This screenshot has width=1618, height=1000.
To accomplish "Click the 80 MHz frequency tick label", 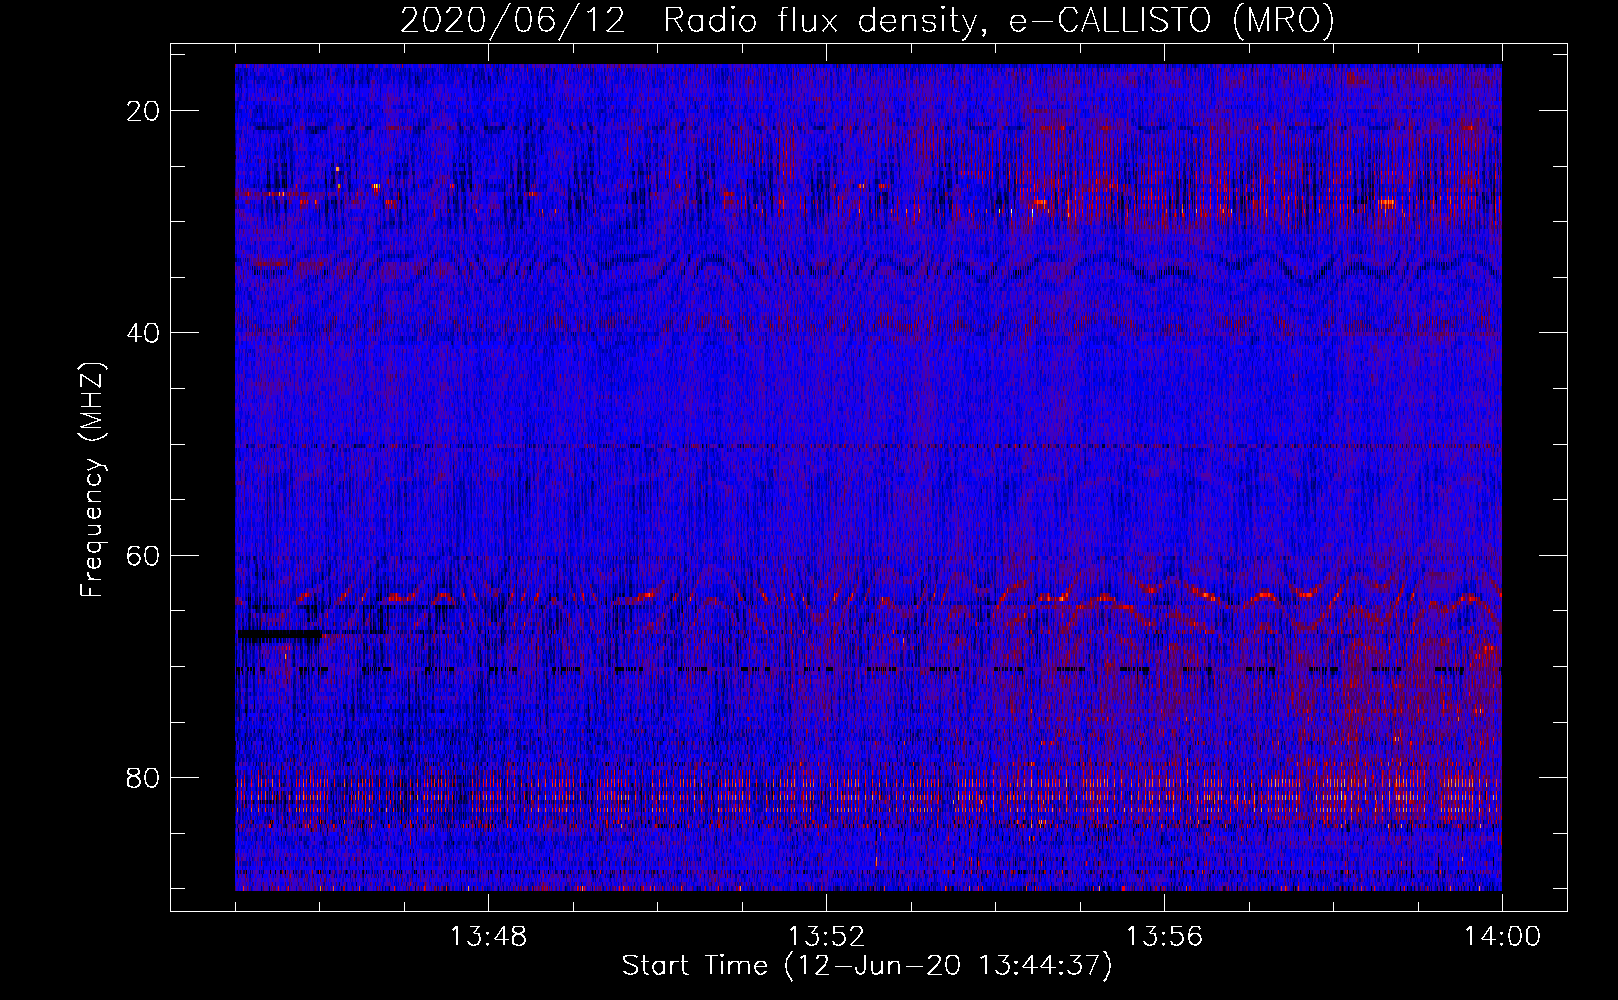I will coord(144,777).
